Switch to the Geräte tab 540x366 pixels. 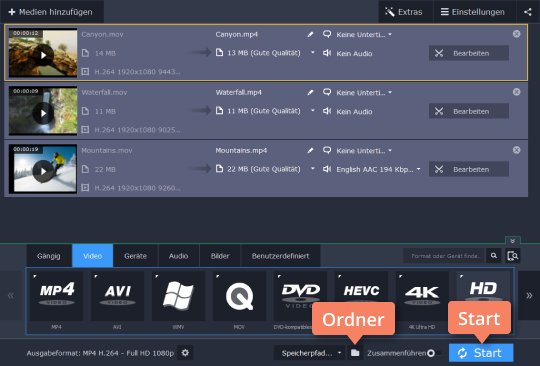tap(135, 256)
